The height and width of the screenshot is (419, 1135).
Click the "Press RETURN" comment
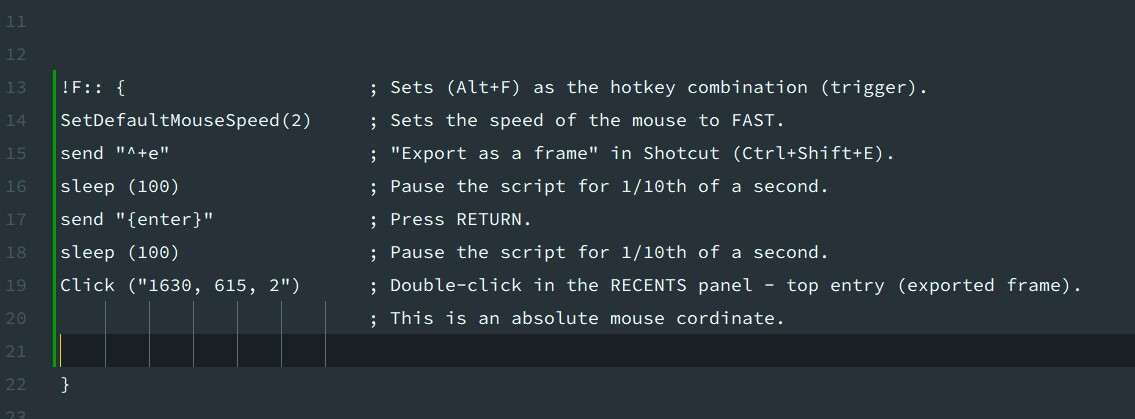coord(461,220)
